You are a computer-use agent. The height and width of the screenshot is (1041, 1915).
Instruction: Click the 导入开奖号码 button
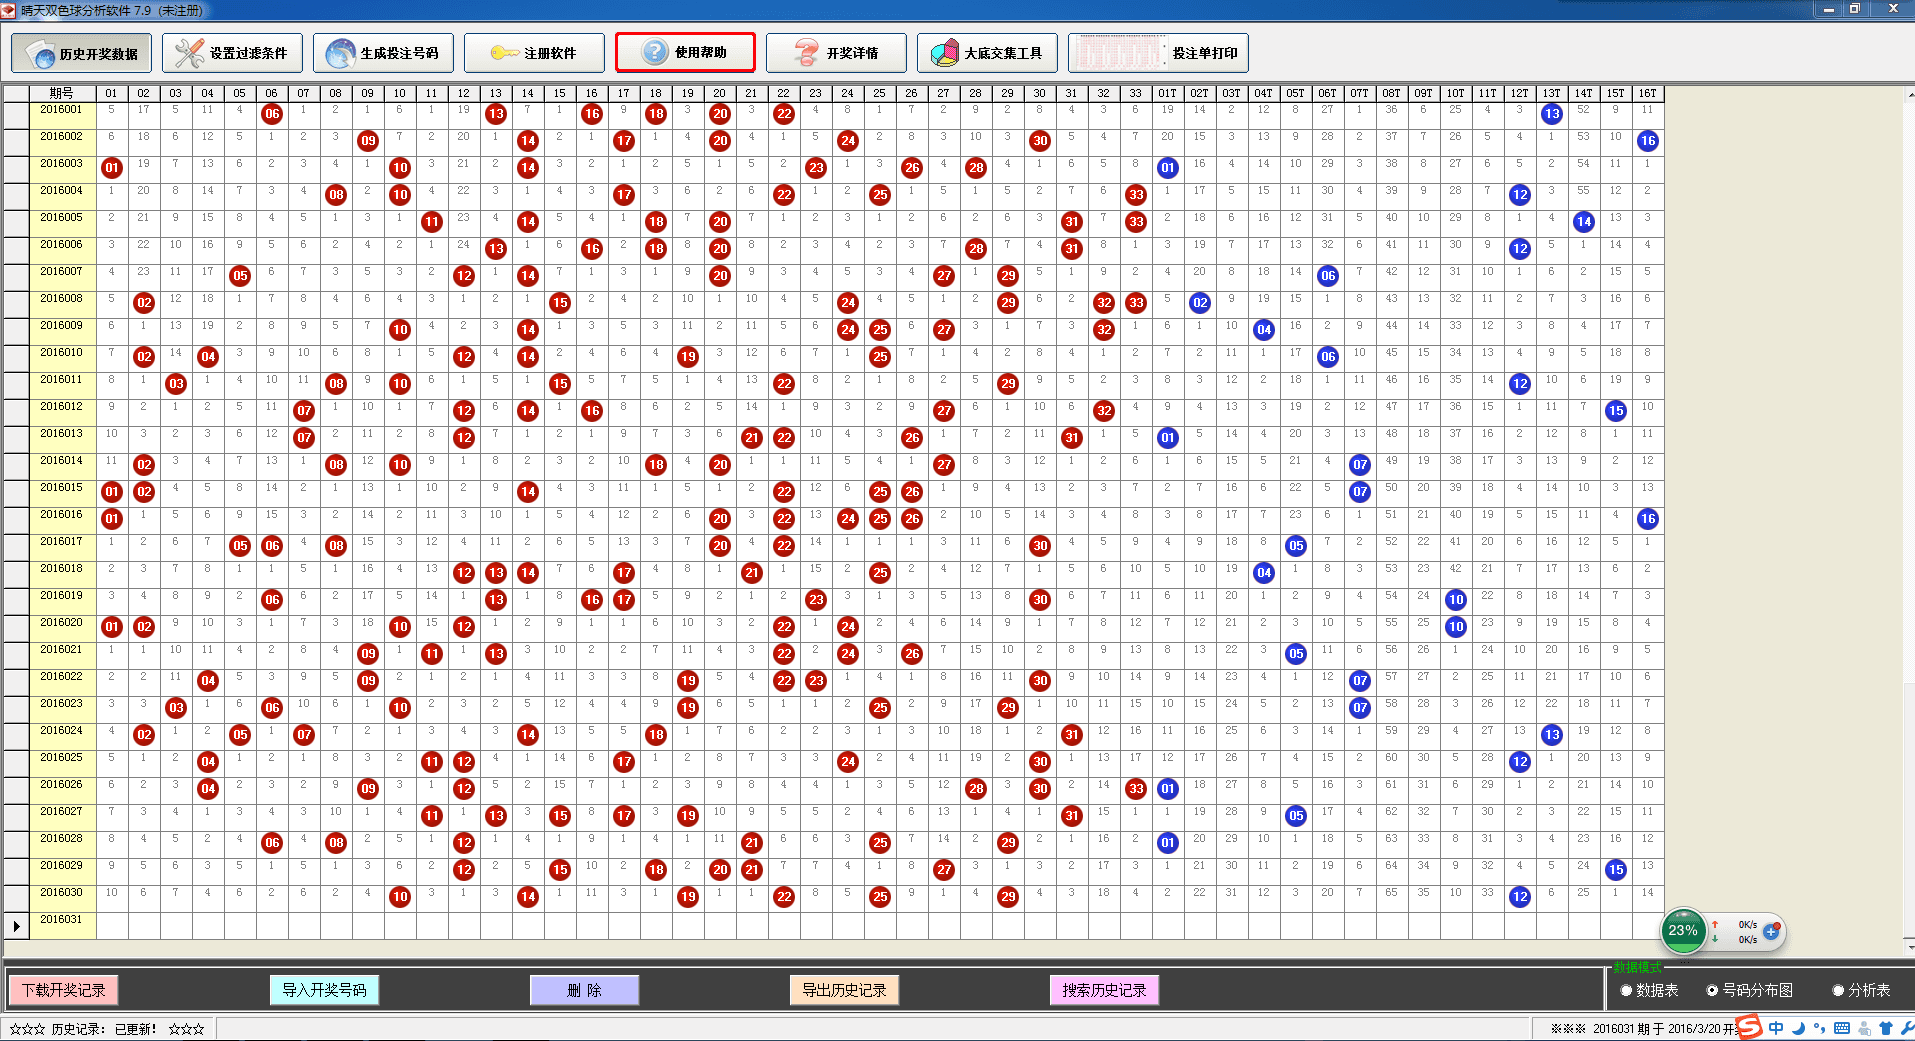324,990
